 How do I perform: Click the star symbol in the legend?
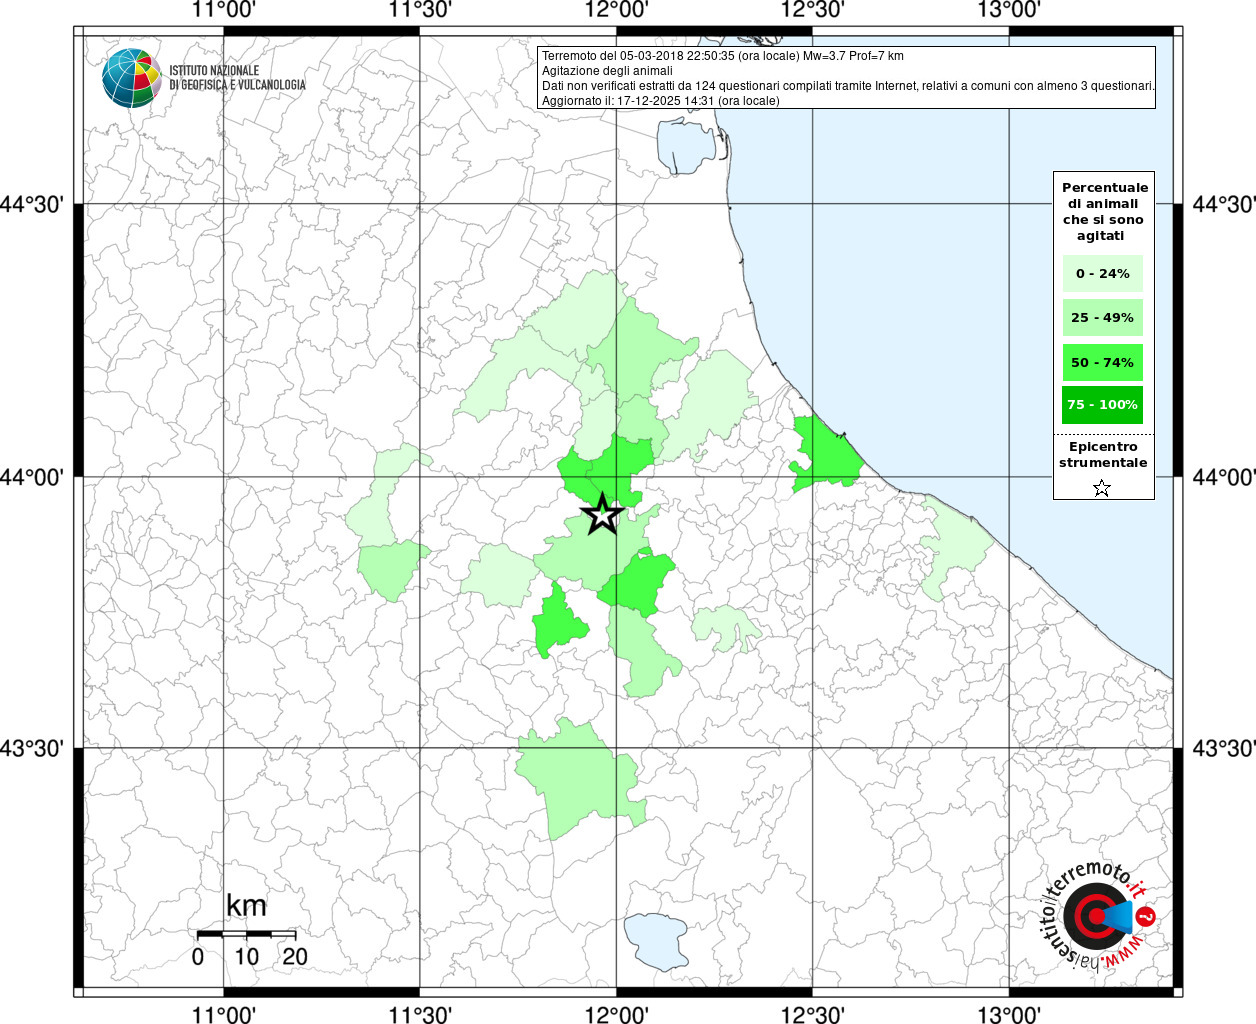1102,488
